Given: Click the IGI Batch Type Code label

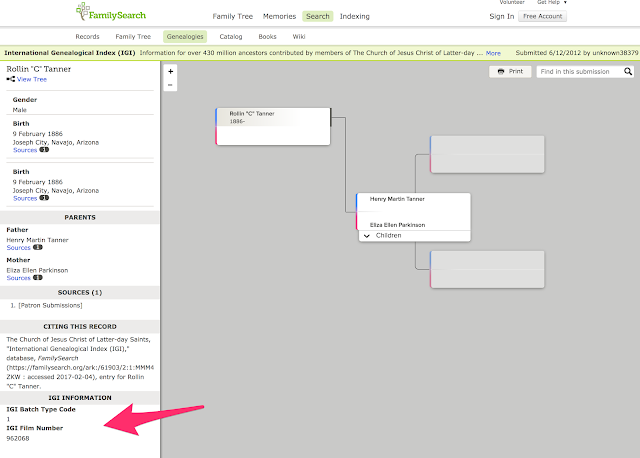Looking at the screenshot, I should 41,409.
